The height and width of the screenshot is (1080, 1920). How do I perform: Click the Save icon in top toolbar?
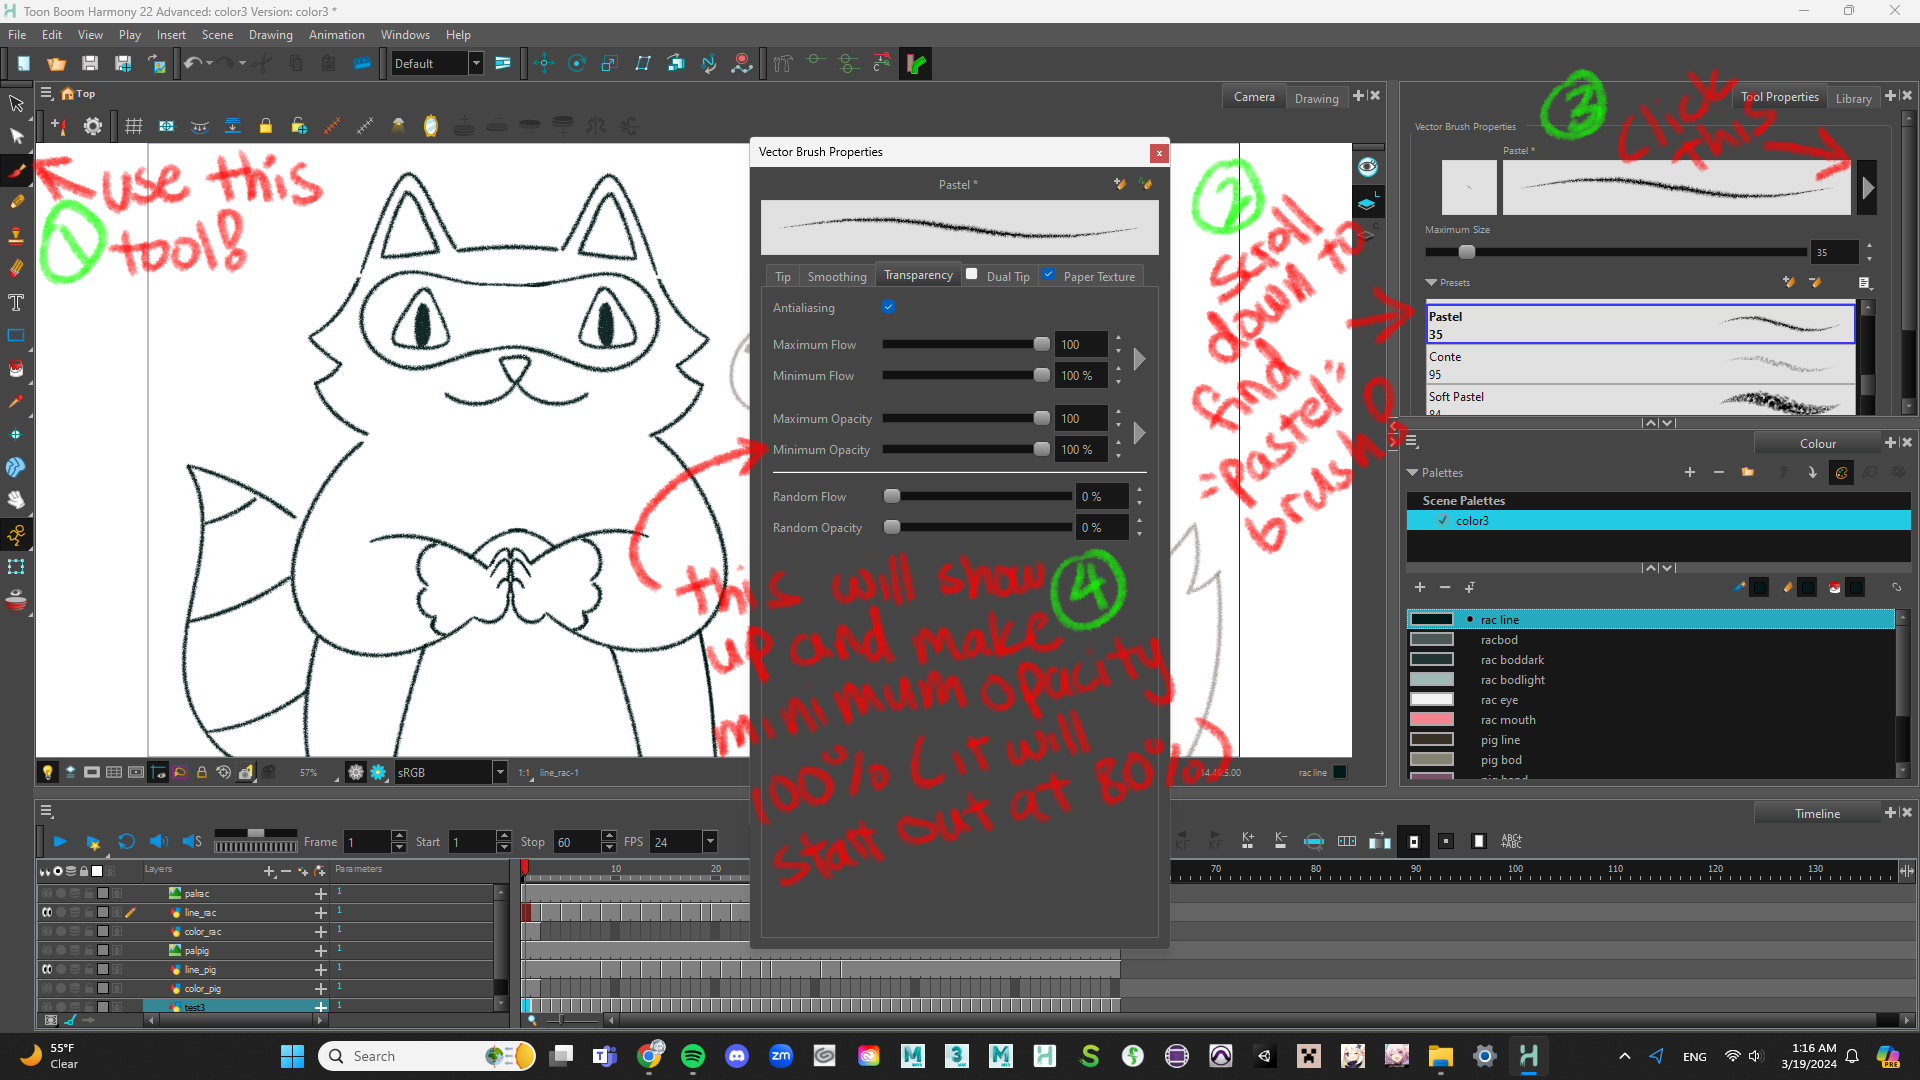[90, 64]
